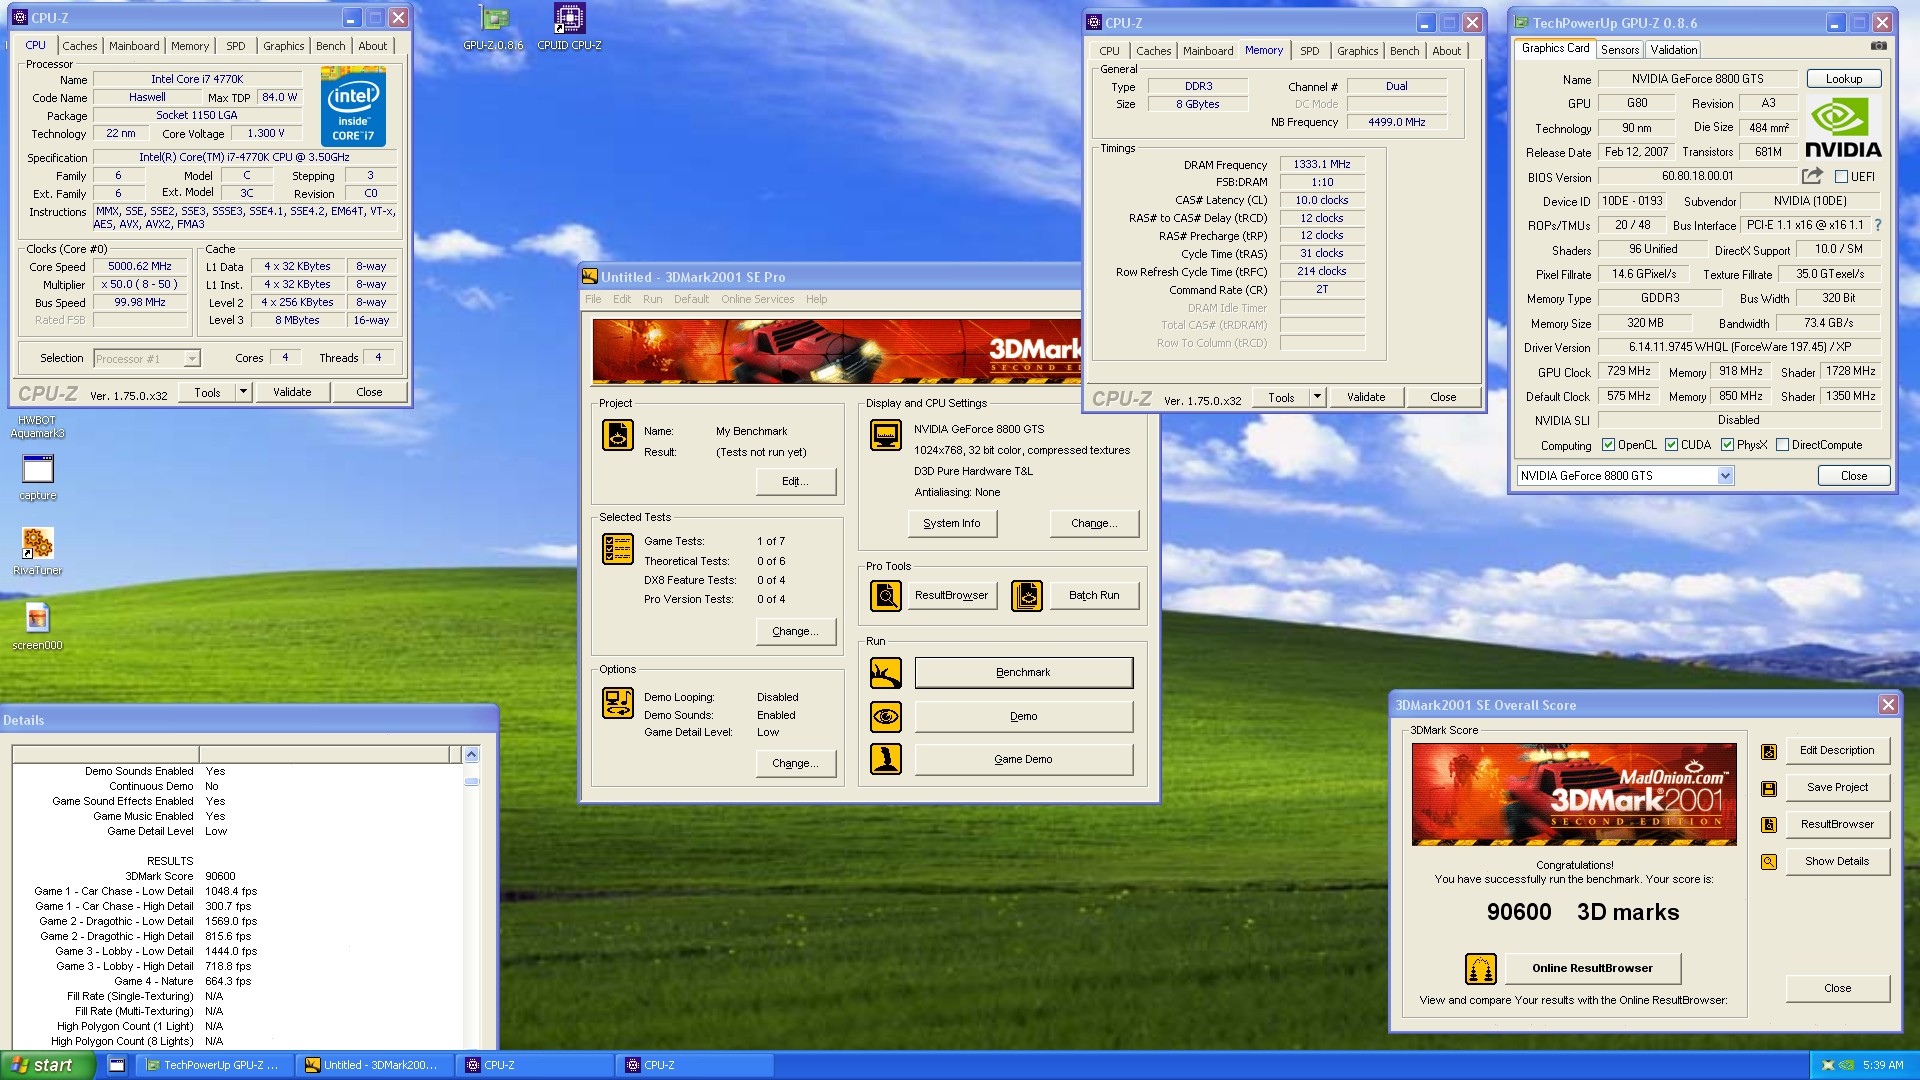Click the Core Speed value 5000.62 MHz
1920x1080 pixels.
[x=140, y=267]
